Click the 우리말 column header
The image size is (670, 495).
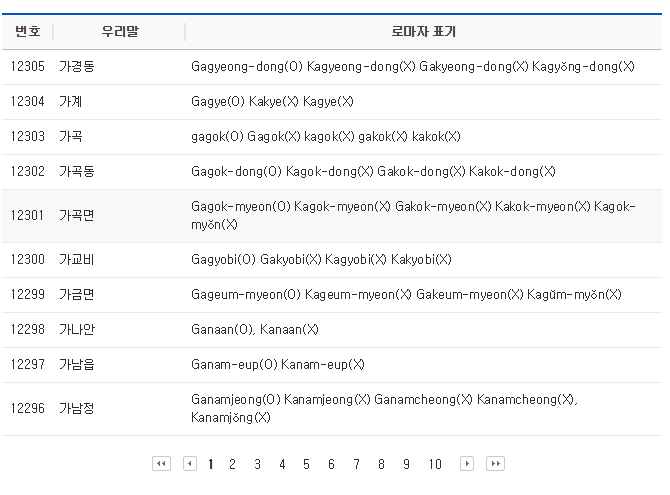[x=120, y=32]
